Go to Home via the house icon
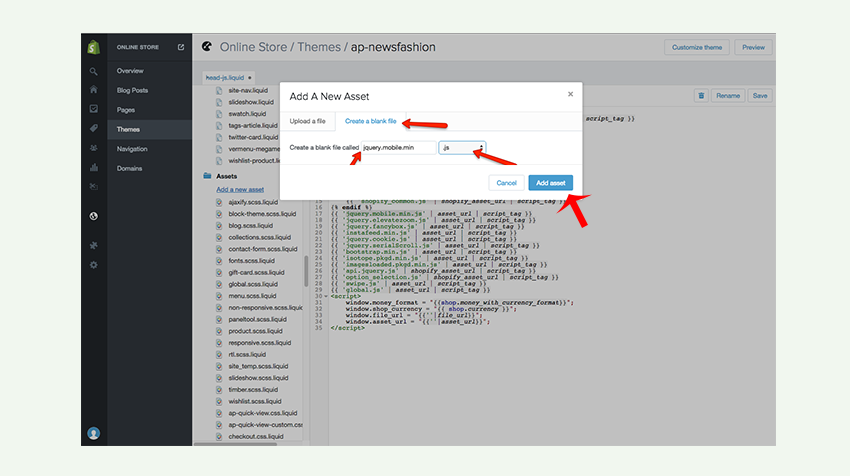This screenshot has height=476, width=850. coord(93,89)
